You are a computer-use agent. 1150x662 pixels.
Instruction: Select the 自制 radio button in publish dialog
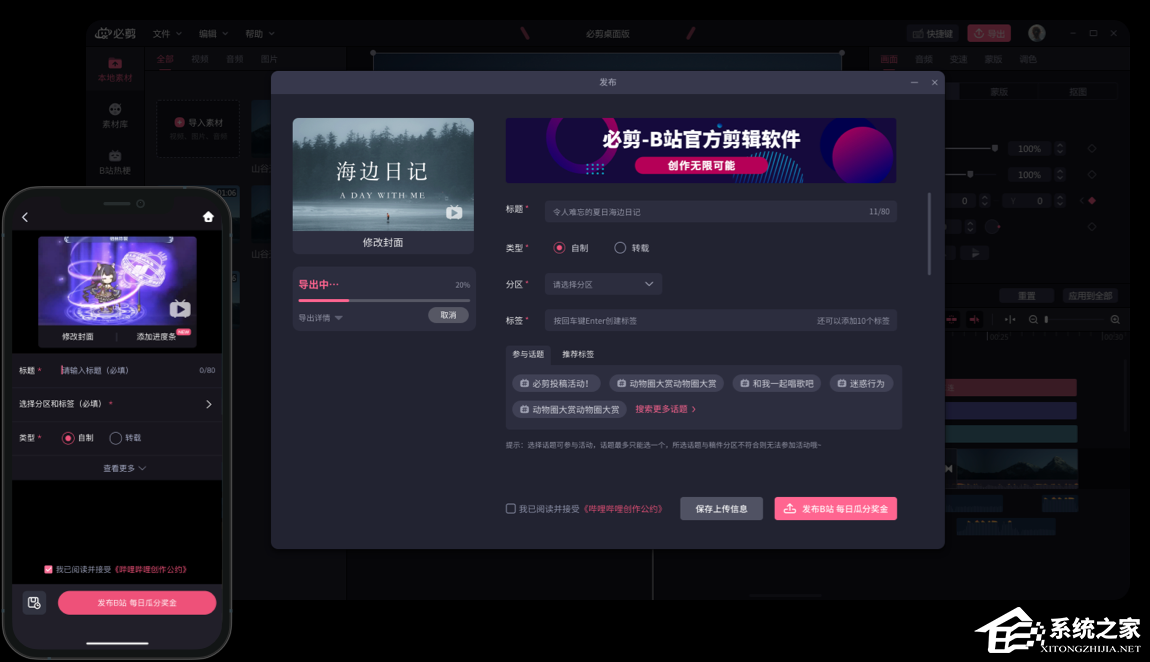[x=560, y=248]
